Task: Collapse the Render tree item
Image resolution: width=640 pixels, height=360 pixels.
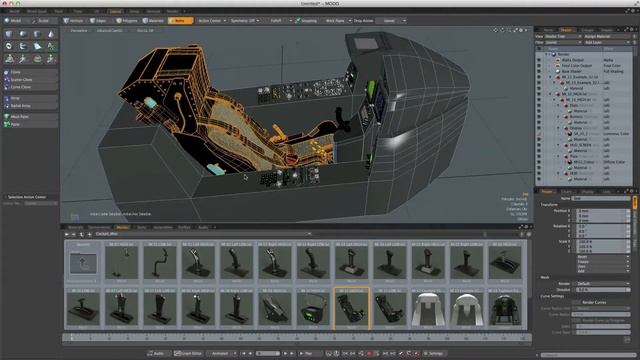Action: click(547, 54)
